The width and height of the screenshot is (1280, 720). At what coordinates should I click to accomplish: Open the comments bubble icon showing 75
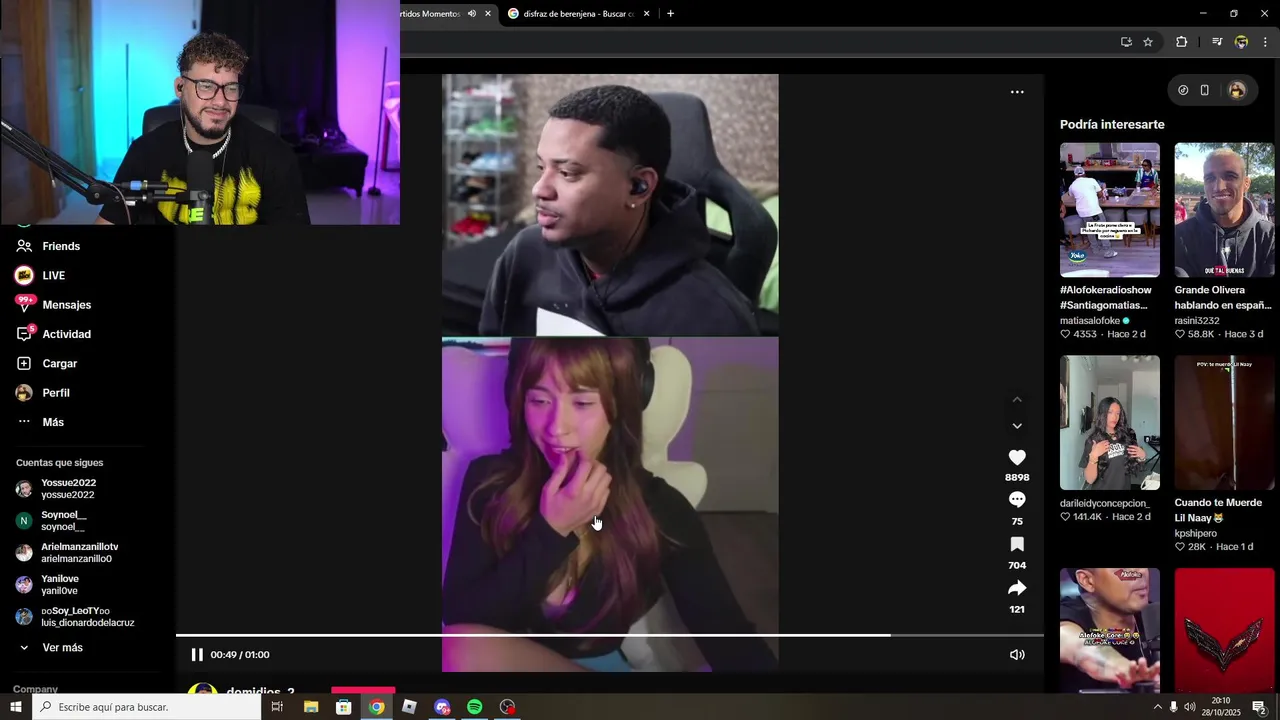pos(1017,499)
